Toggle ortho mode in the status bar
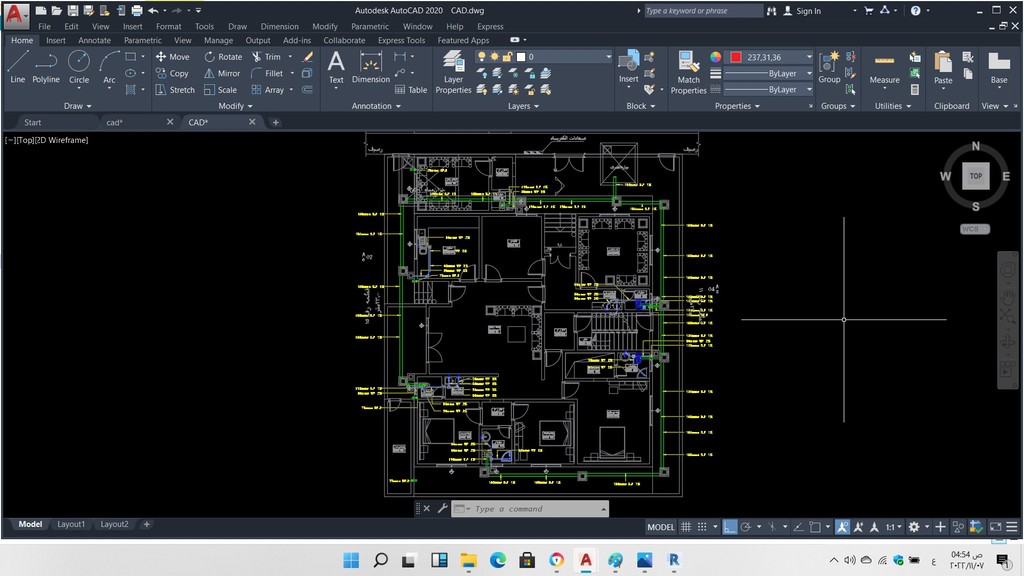The height and width of the screenshot is (576, 1024). [x=730, y=526]
